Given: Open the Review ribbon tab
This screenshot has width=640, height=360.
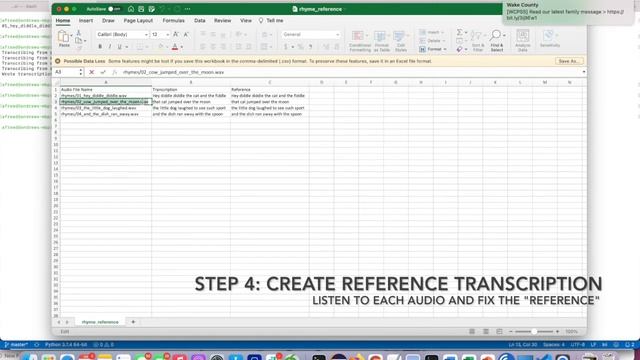Looking at the screenshot, I should pyautogui.click(x=222, y=20).
